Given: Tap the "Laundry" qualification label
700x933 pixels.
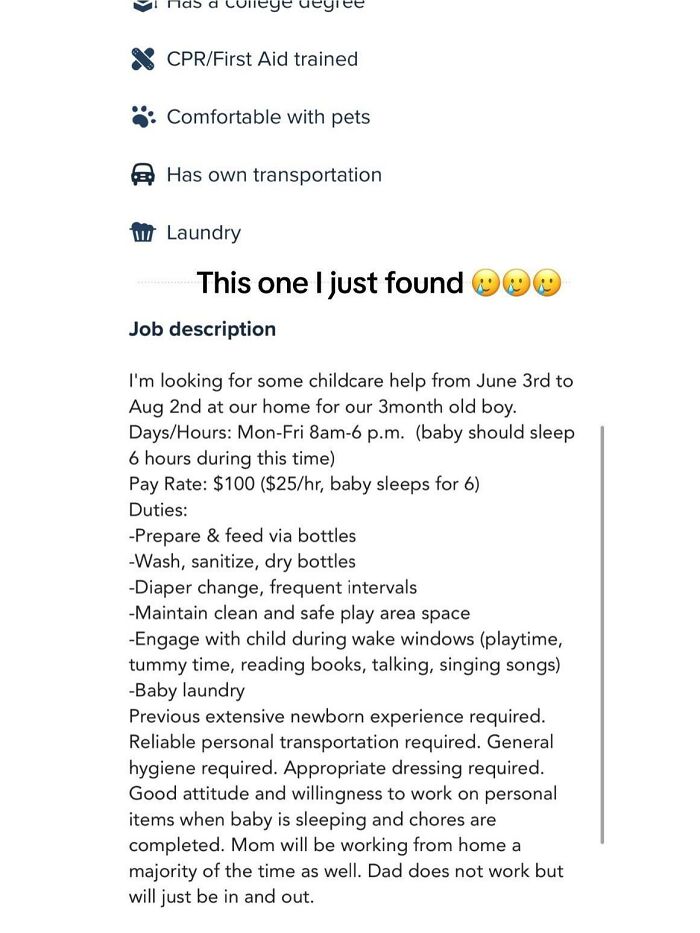Looking at the screenshot, I should pyautogui.click(x=204, y=233).
